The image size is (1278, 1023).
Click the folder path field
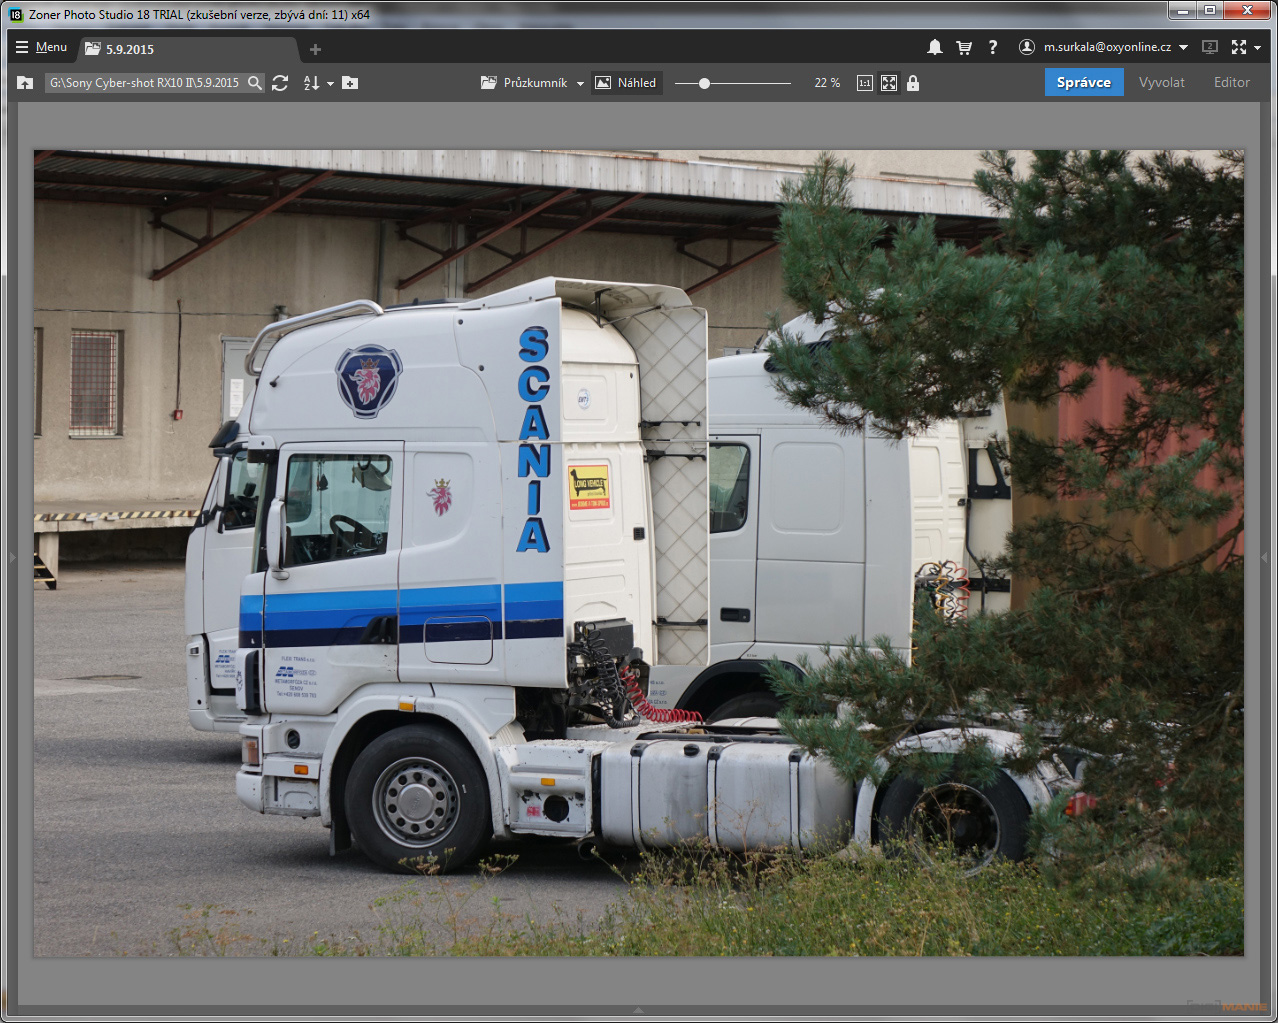coord(144,83)
